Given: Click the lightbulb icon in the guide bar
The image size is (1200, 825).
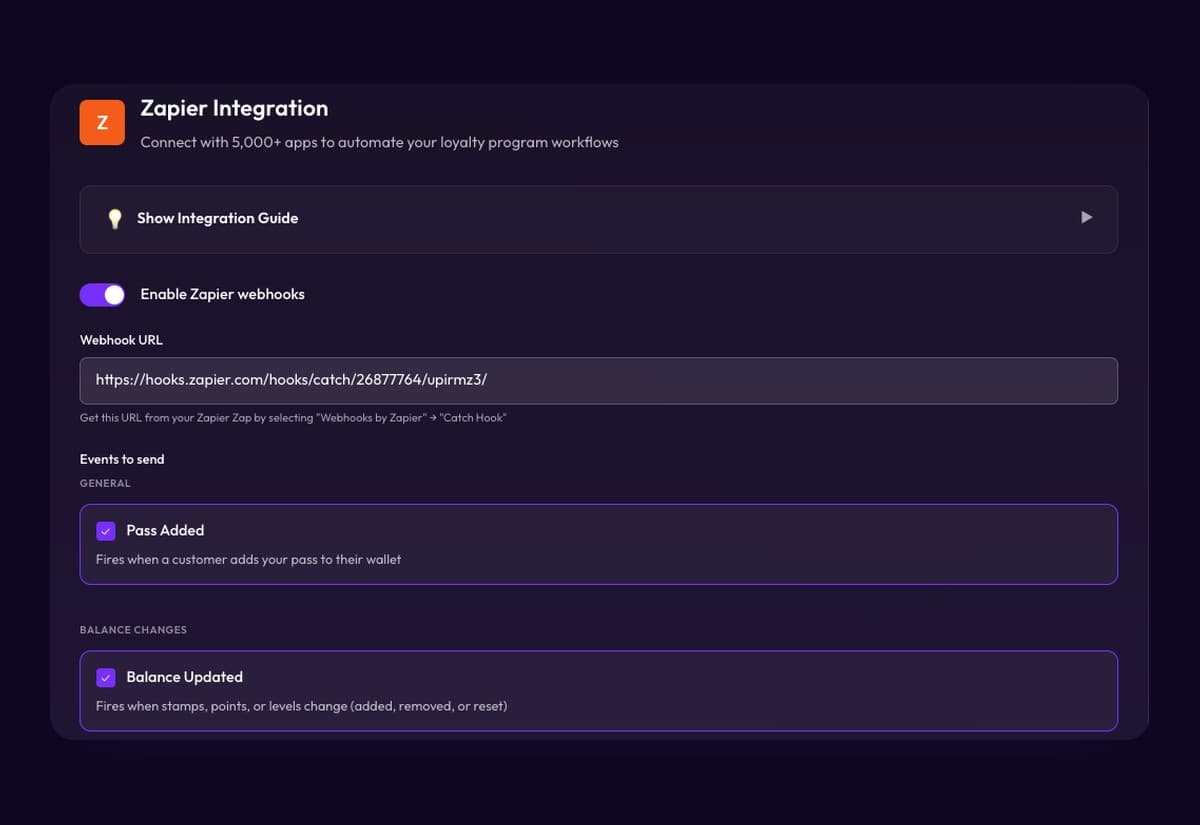Looking at the screenshot, I should 115,218.
